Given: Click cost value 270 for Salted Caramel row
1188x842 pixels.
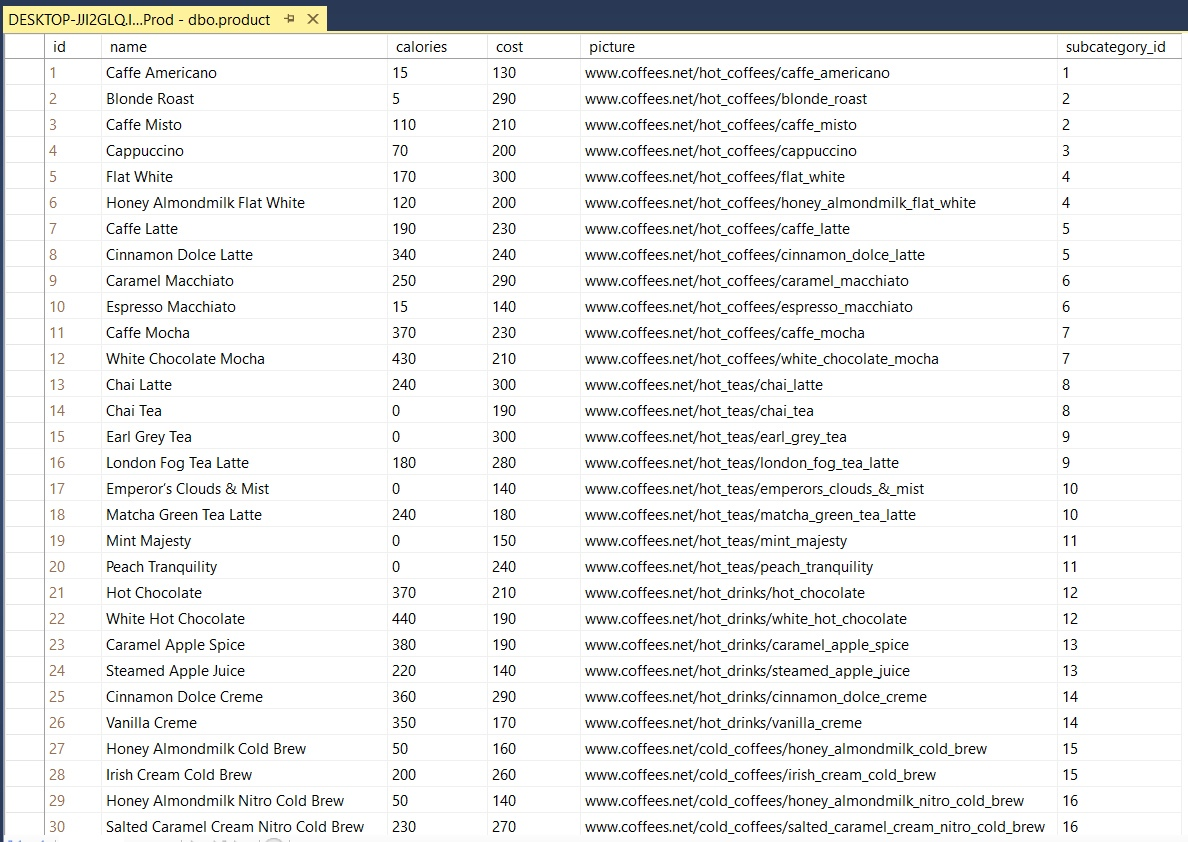Looking at the screenshot, I should [x=533, y=827].
